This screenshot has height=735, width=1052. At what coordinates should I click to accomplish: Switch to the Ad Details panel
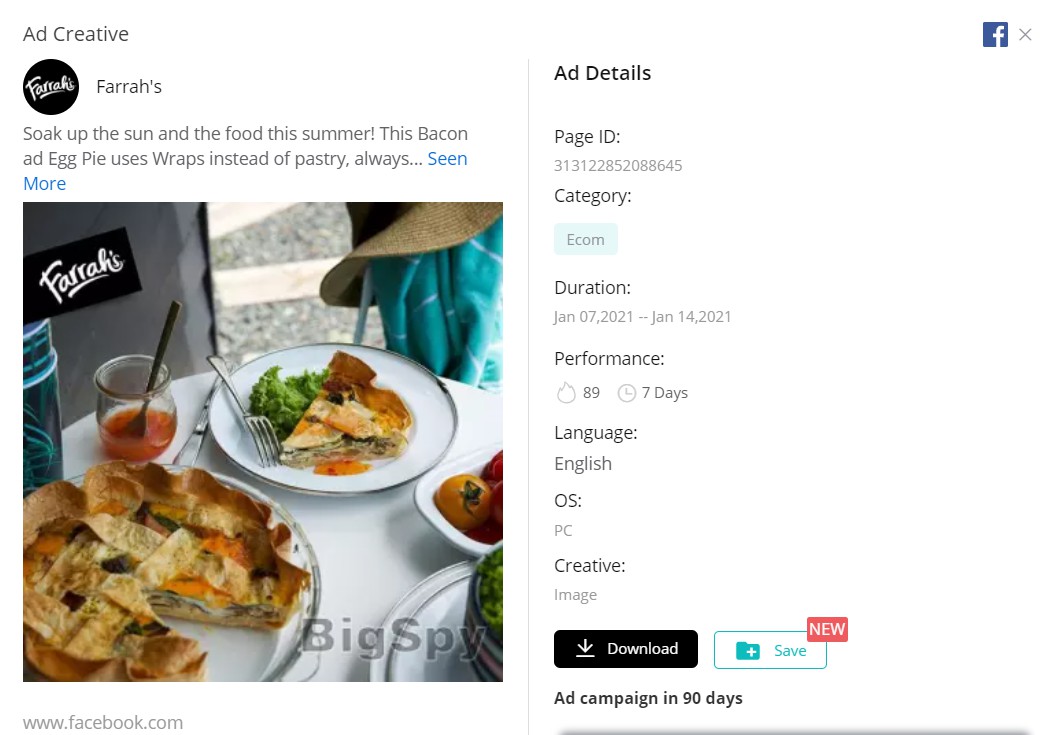pos(602,72)
